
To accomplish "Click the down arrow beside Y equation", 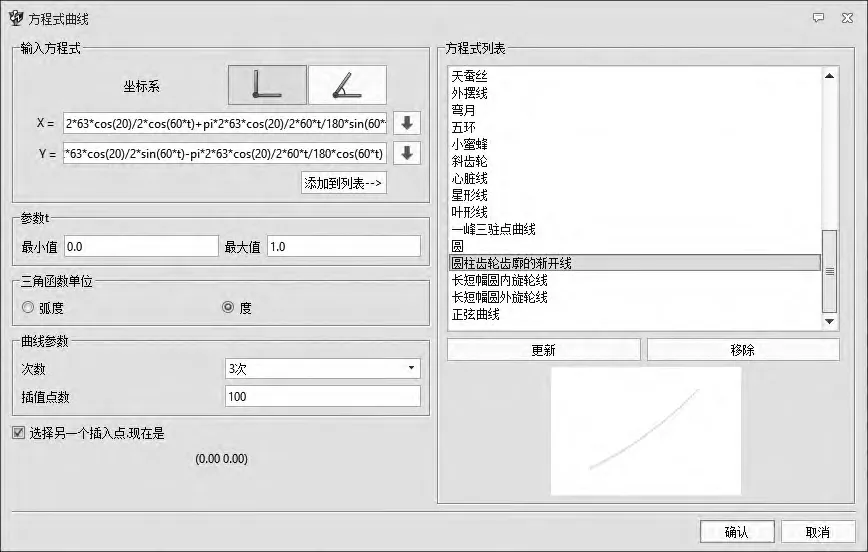I will (x=407, y=154).
